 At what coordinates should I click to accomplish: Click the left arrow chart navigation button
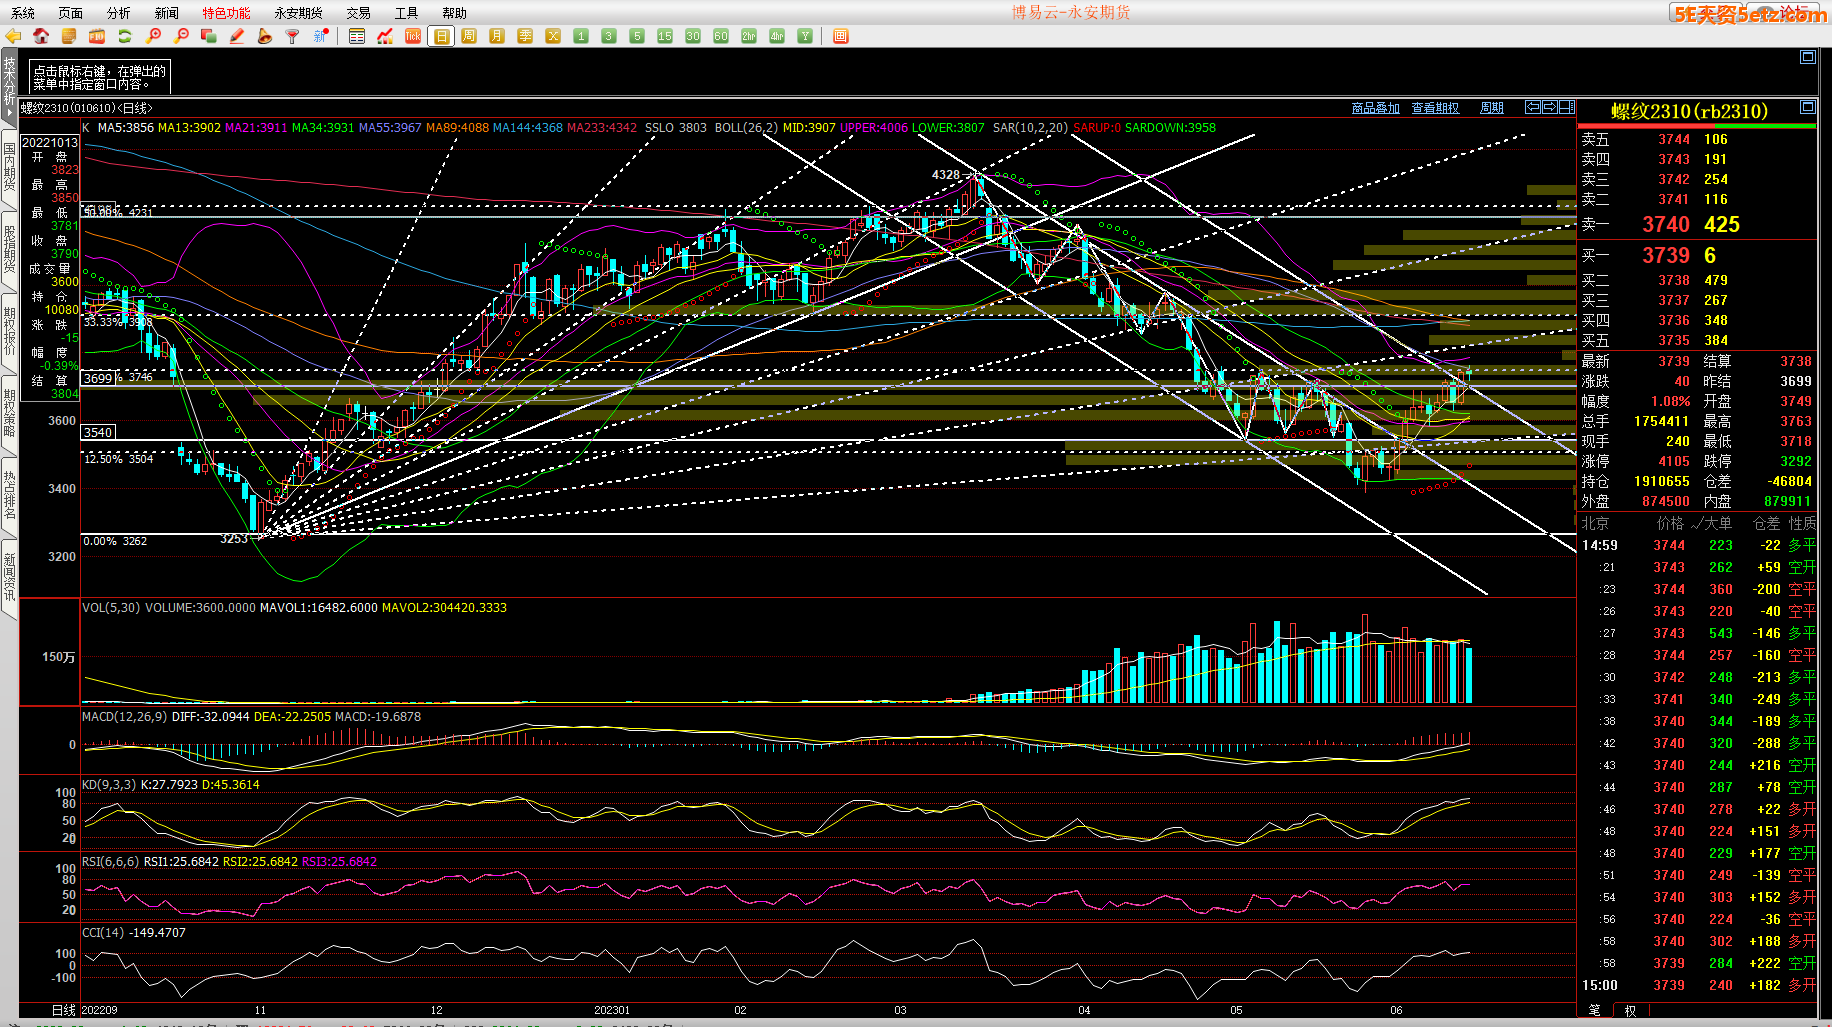point(1532,107)
